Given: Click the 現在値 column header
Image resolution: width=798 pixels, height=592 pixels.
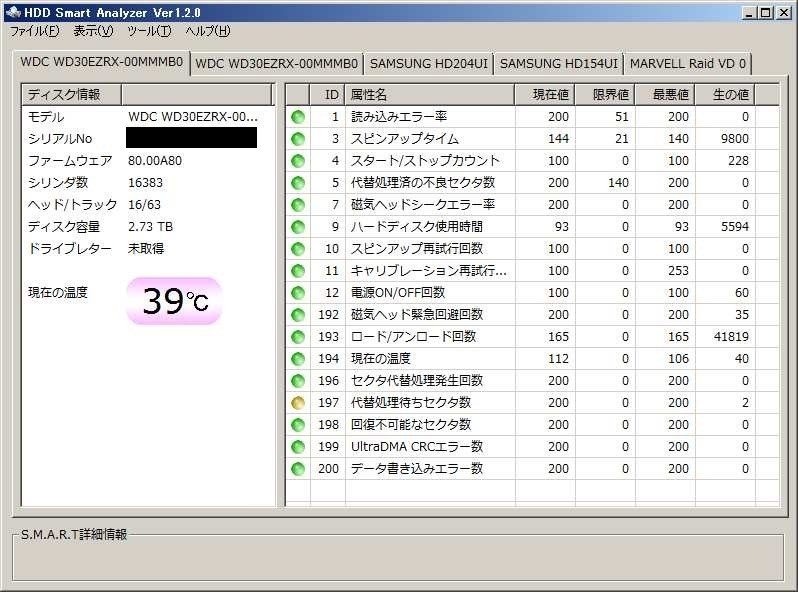Looking at the screenshot, I should [545, 95].
